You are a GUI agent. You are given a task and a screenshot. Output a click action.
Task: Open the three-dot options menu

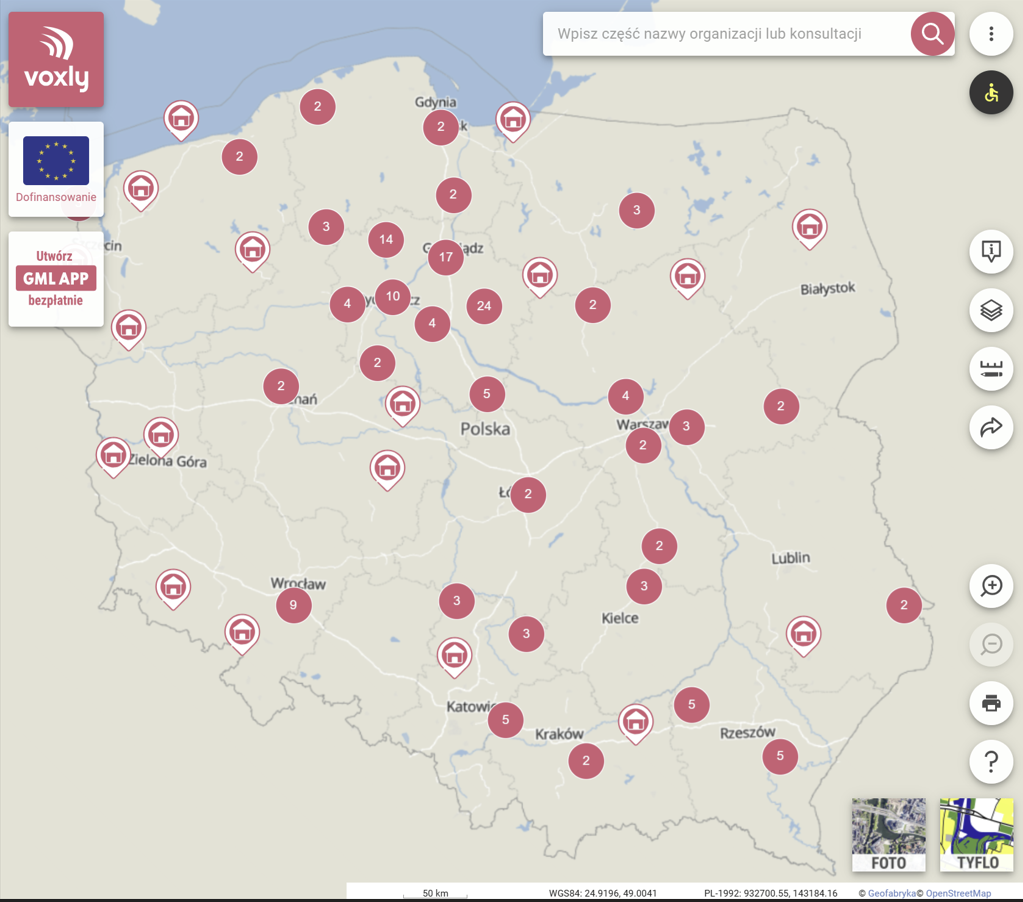pos(991,34)
